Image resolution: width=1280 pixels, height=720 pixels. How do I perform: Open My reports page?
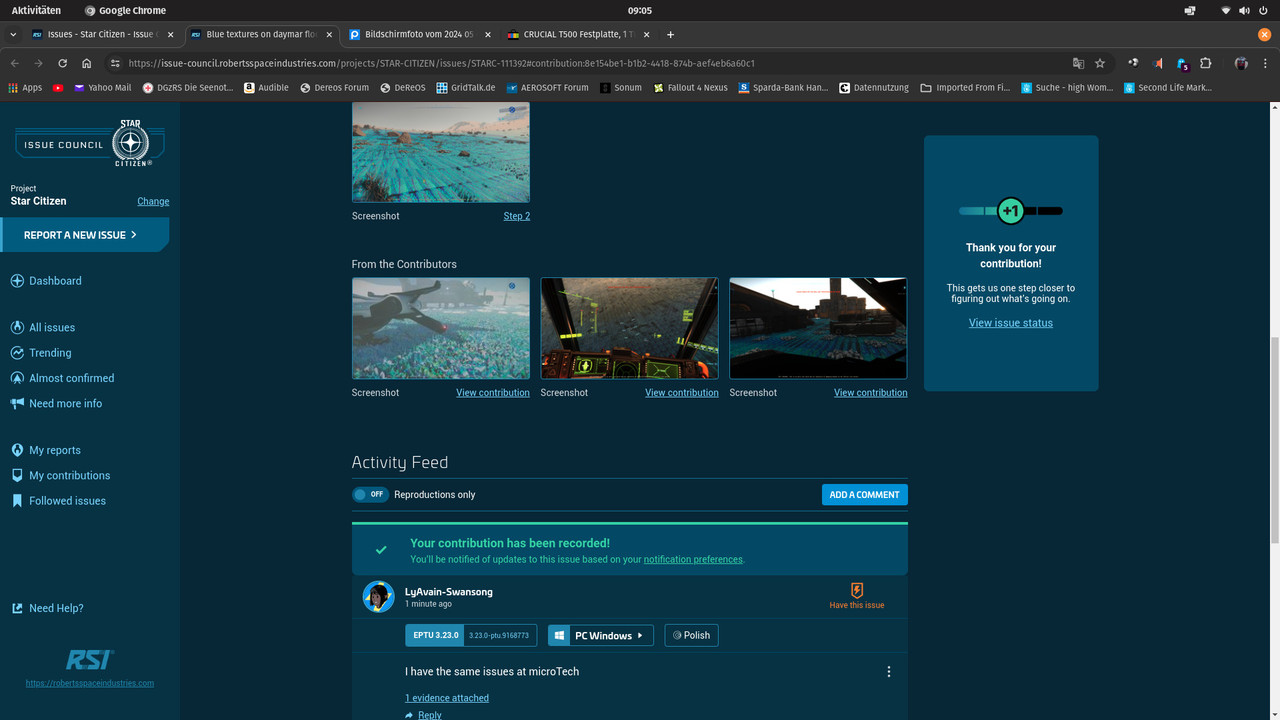click(x=46, y=450)
